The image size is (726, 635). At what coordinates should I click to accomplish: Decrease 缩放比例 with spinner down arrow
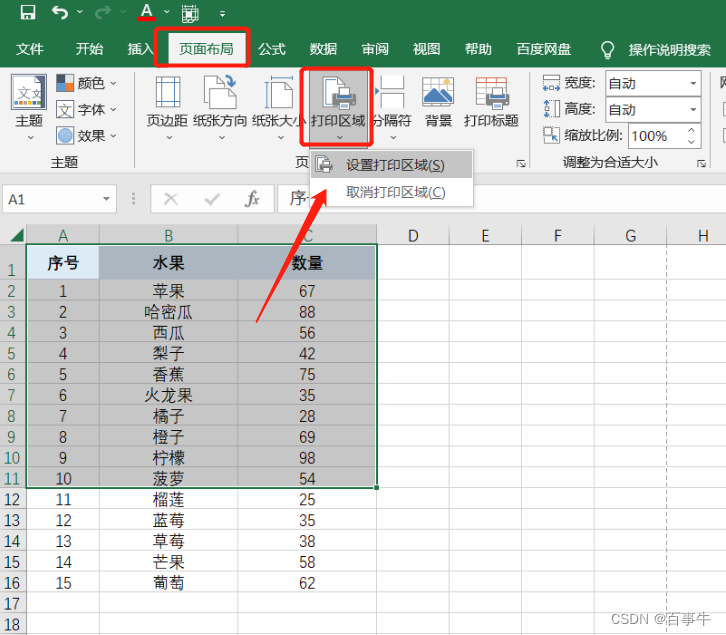coord(691,142)
